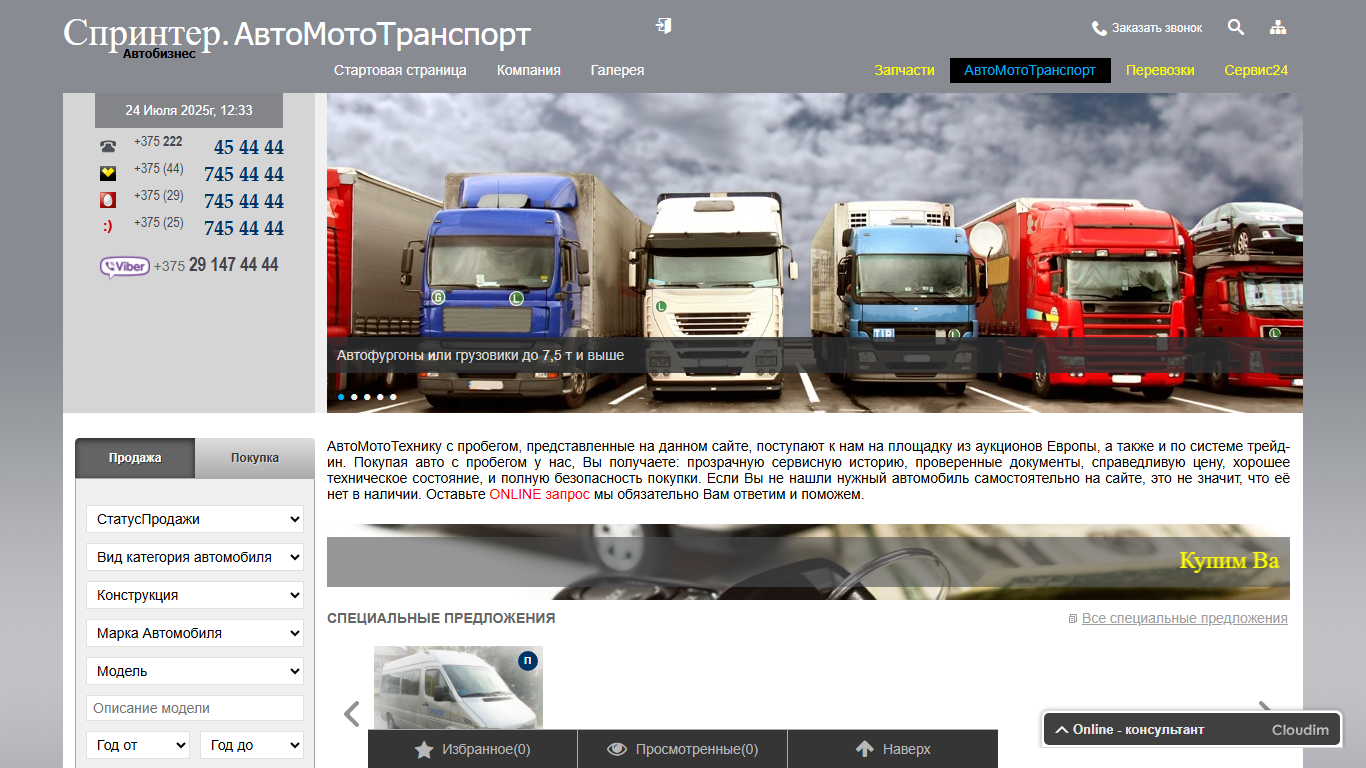Click the Автофургоны или грузовики slide caption

[x=480, y=355]
